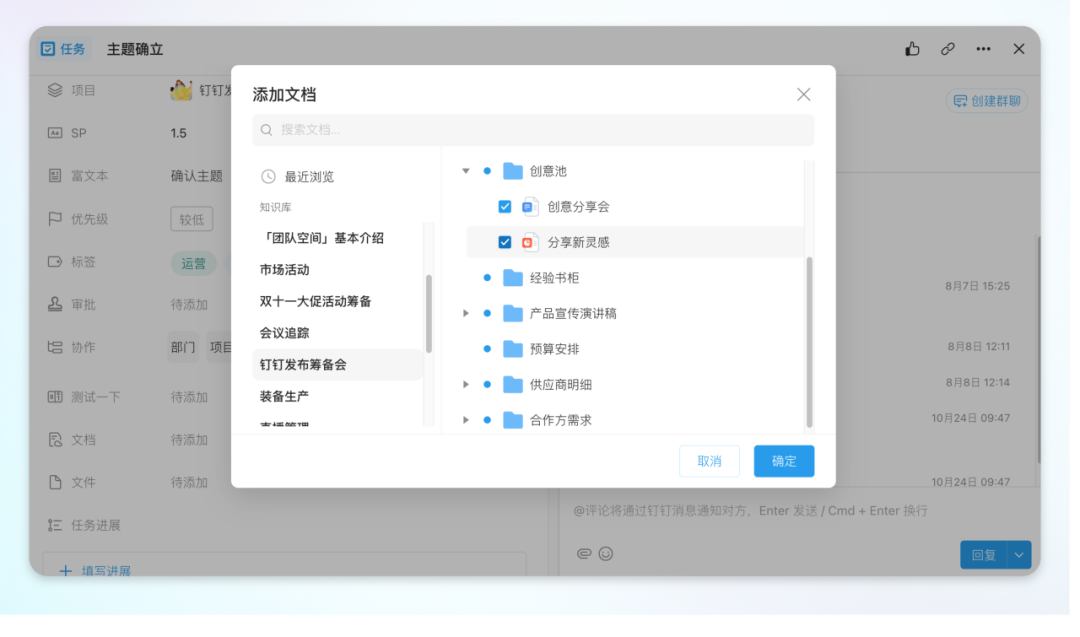
Task: Close the 添加文档 dialog
Action: pyautogui.click(x=803, y=94)
